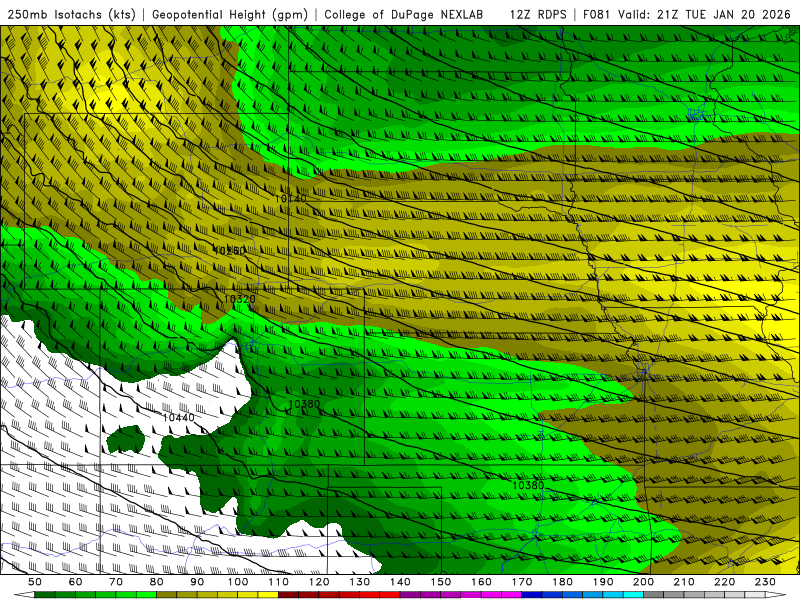
Task: Click the 150 value on the legend
Action: point(441,582)
